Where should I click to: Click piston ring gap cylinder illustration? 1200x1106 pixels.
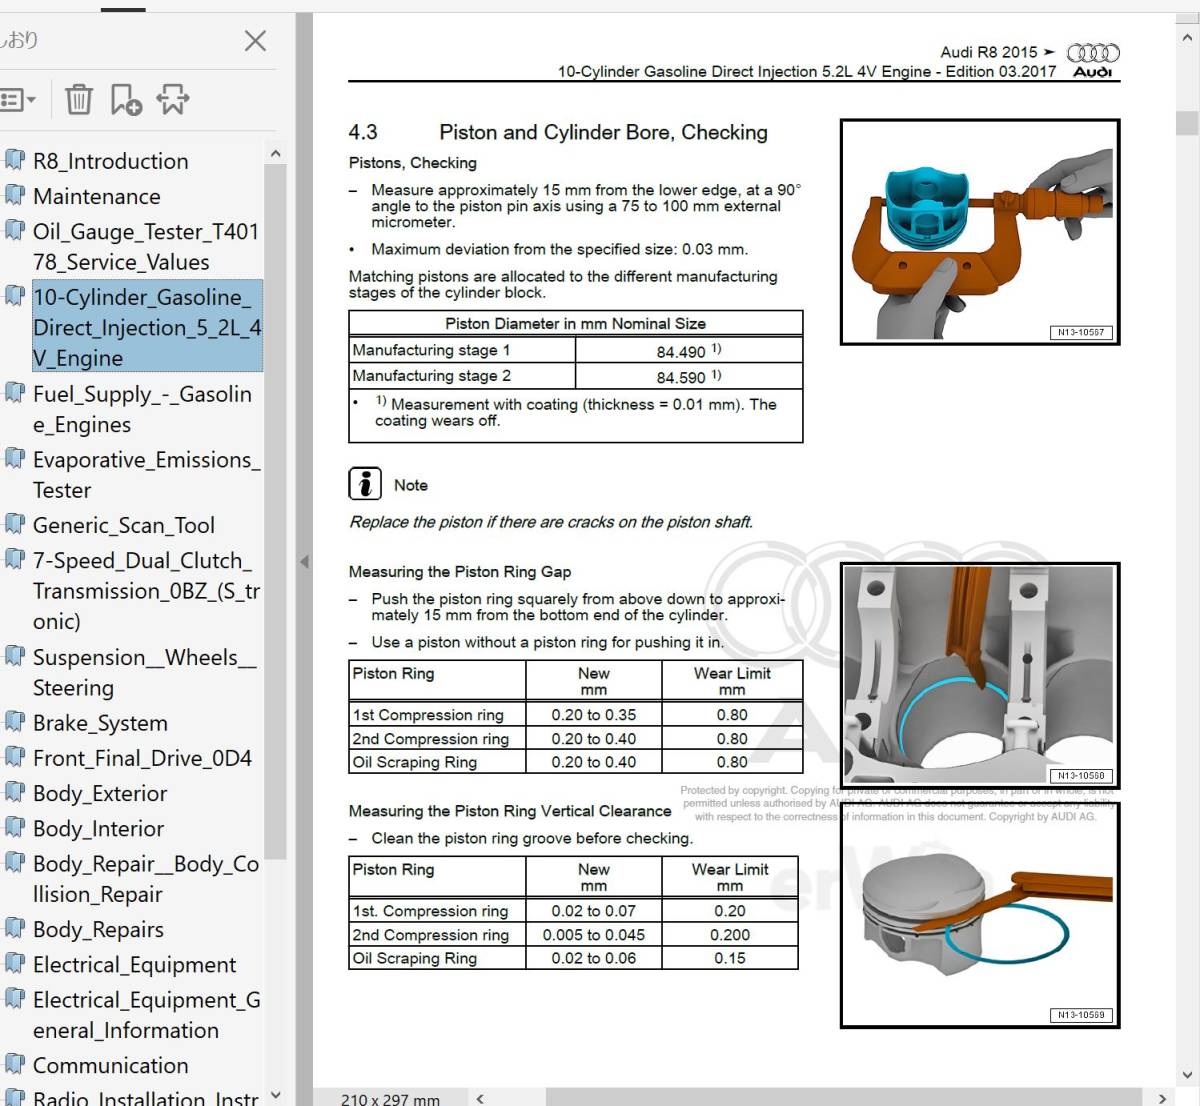pos(980,676)
